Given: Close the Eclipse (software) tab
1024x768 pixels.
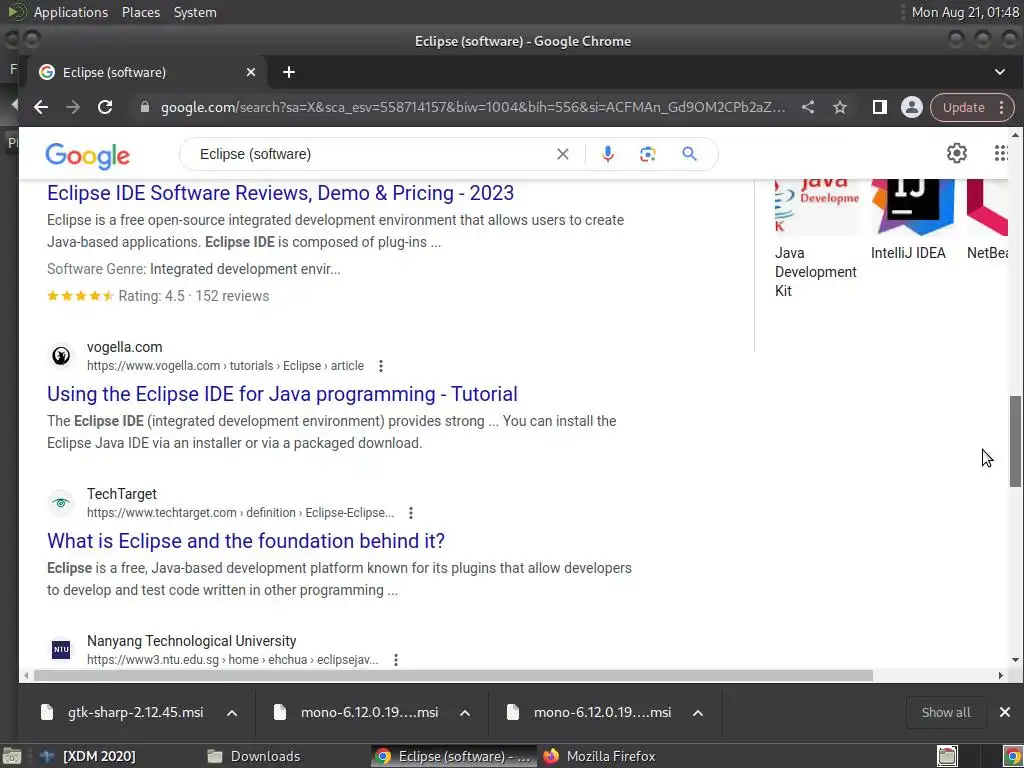Looking at the screenshot, I should pos(251,72).
